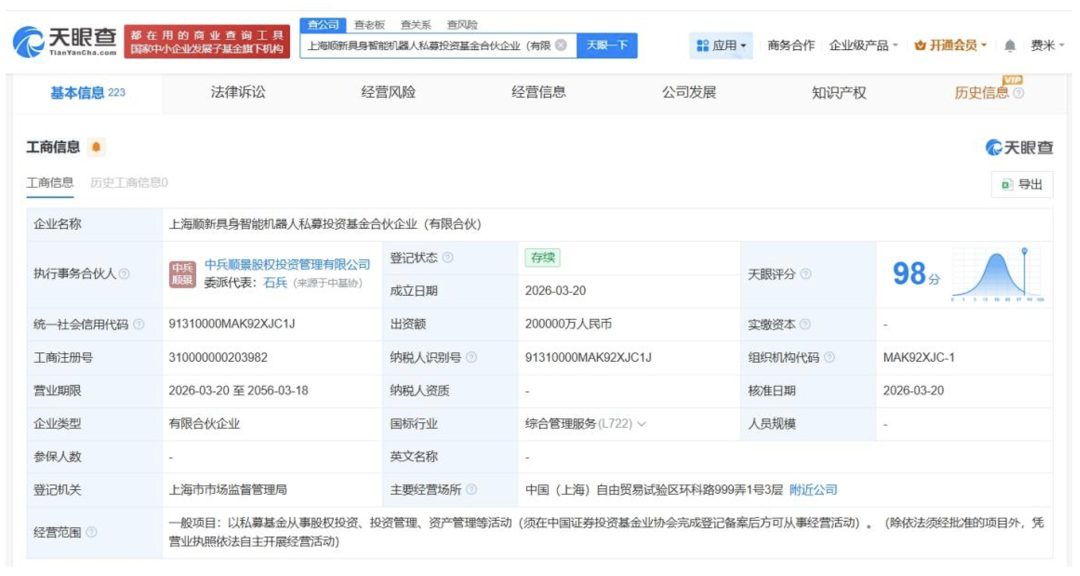Image resolution: width=1080 pixels, height=576 pixels.
Task: Click help icon next to 统一社会信用代码
Action: coord(138,324)
